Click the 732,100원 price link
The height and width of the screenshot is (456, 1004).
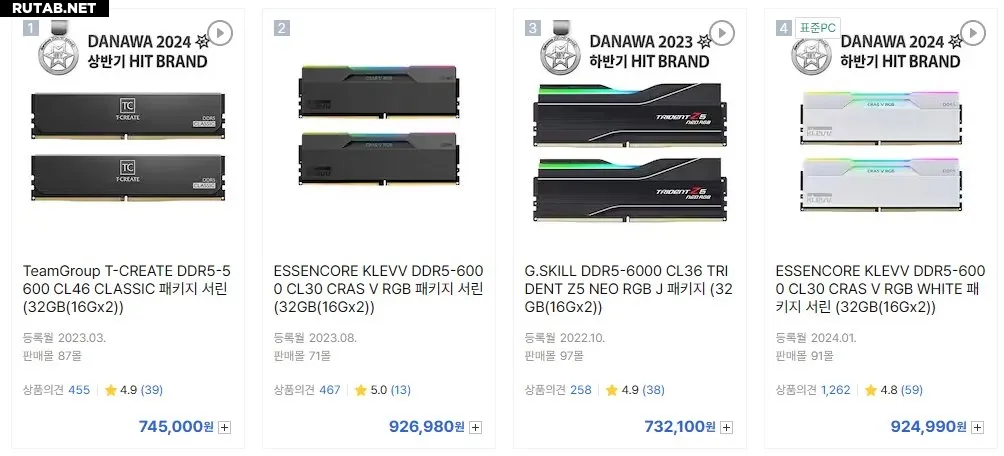[x=679, y=427]
